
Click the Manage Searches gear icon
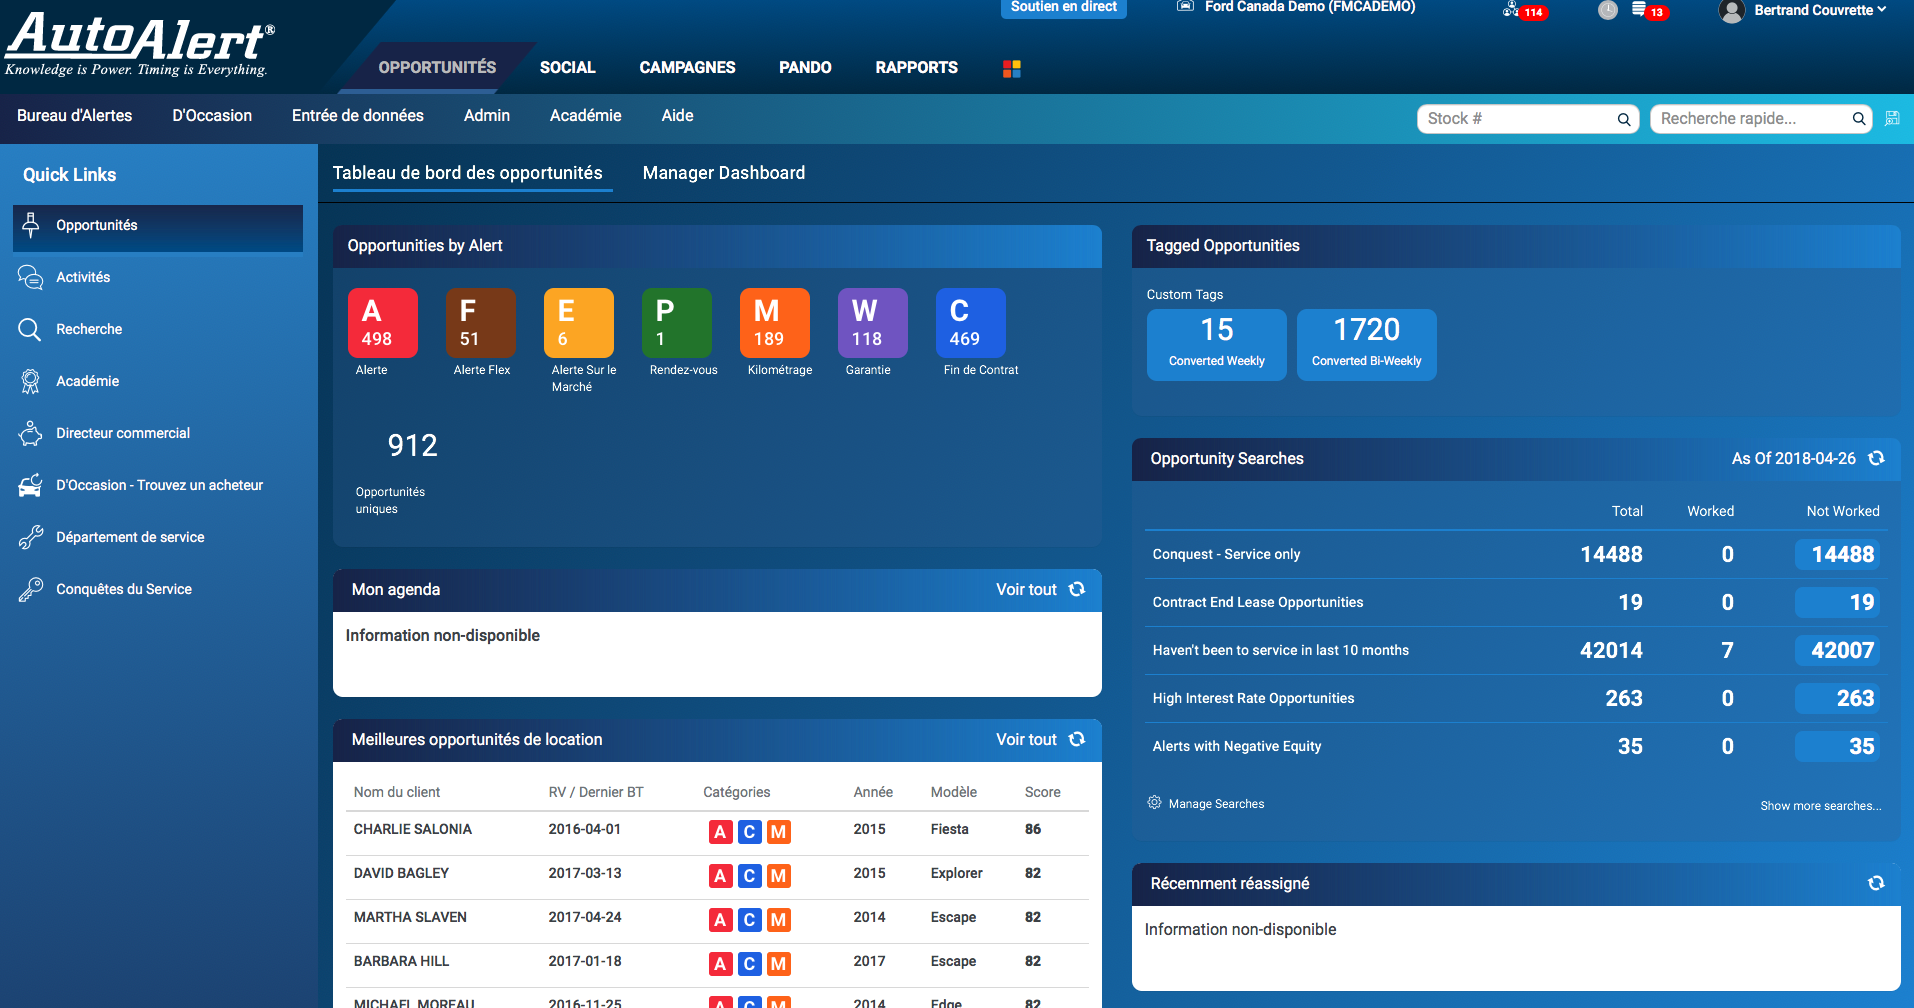1154,802
